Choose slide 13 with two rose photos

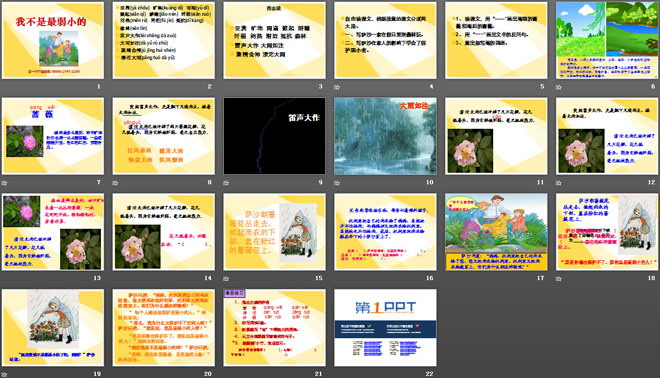click(x=53, y=232)
